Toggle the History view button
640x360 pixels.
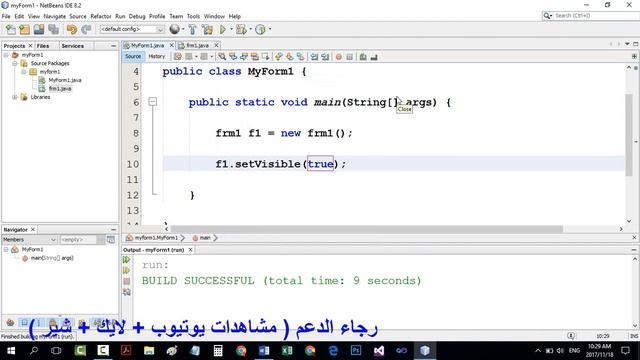pos(156,56)
